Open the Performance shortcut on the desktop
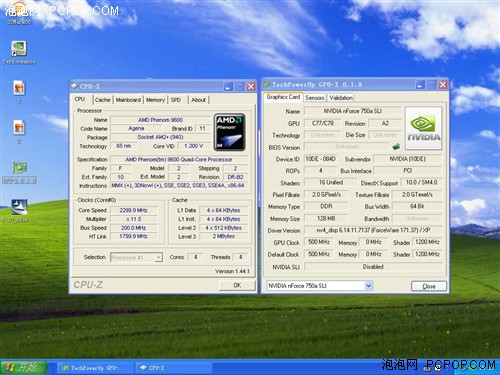This screenshot has height=375, width=500. click(19, 52)
